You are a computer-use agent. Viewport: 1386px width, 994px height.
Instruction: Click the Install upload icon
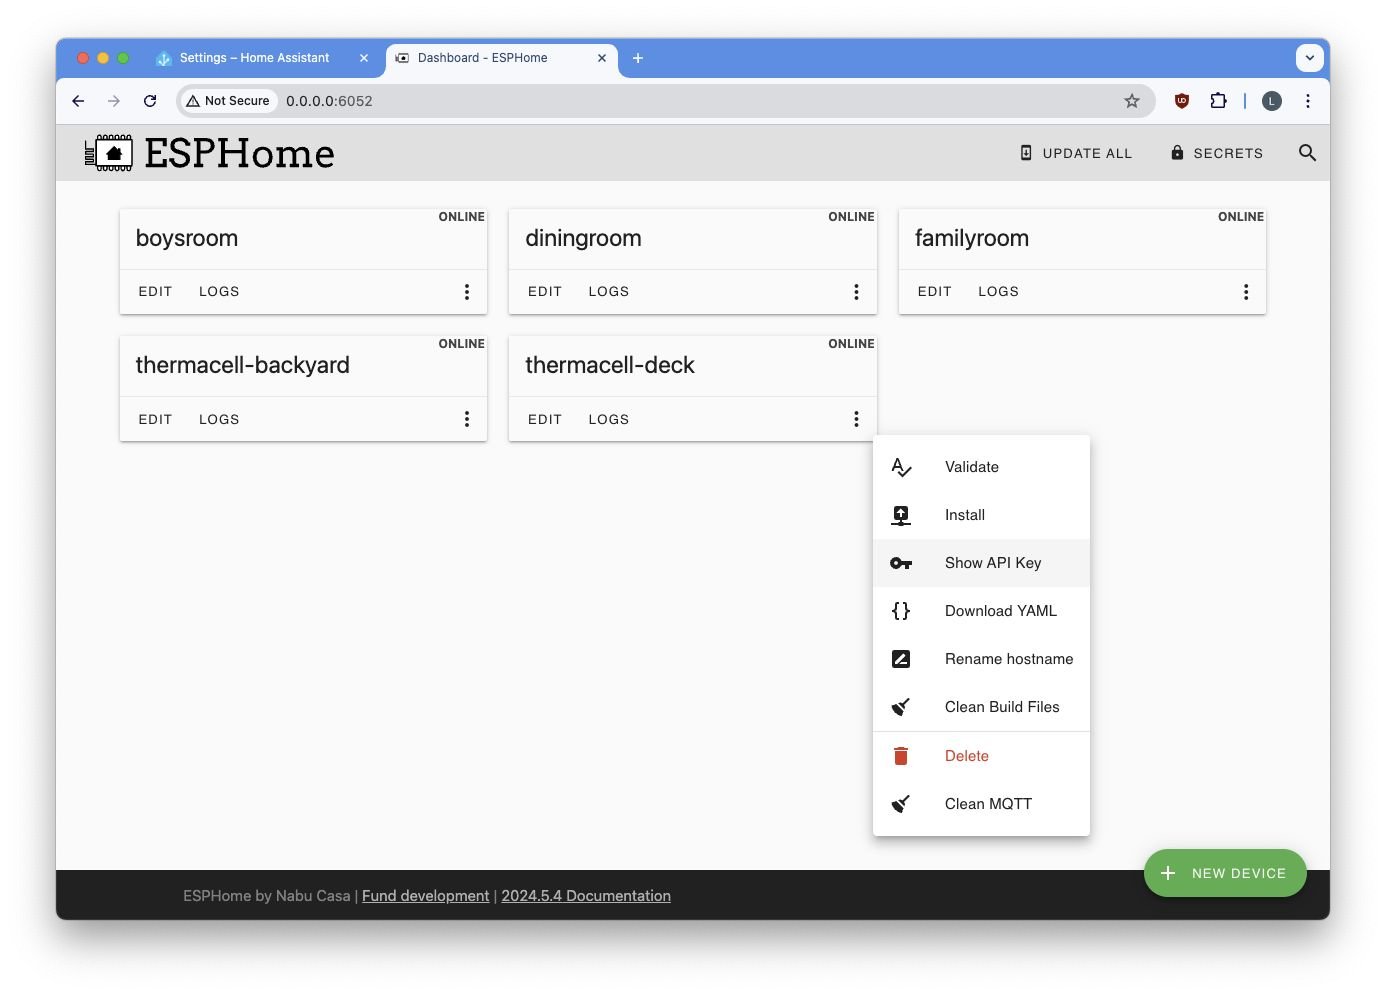pos(901,515)
